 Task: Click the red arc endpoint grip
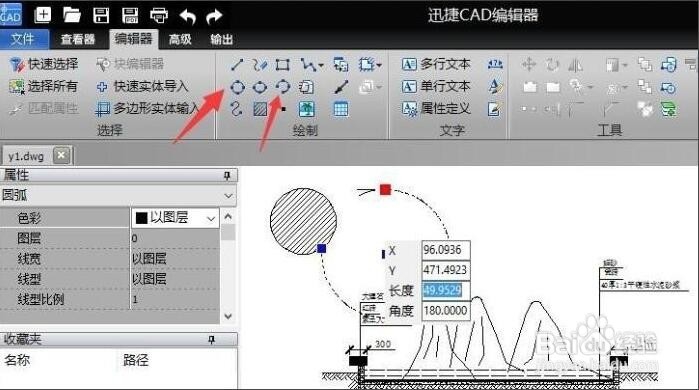[385, 189]
